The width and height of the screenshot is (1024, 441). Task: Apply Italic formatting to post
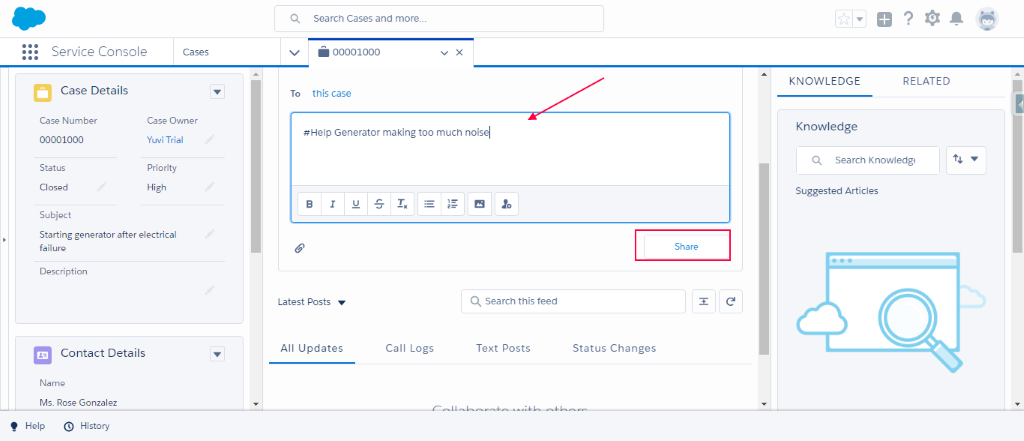332,204
